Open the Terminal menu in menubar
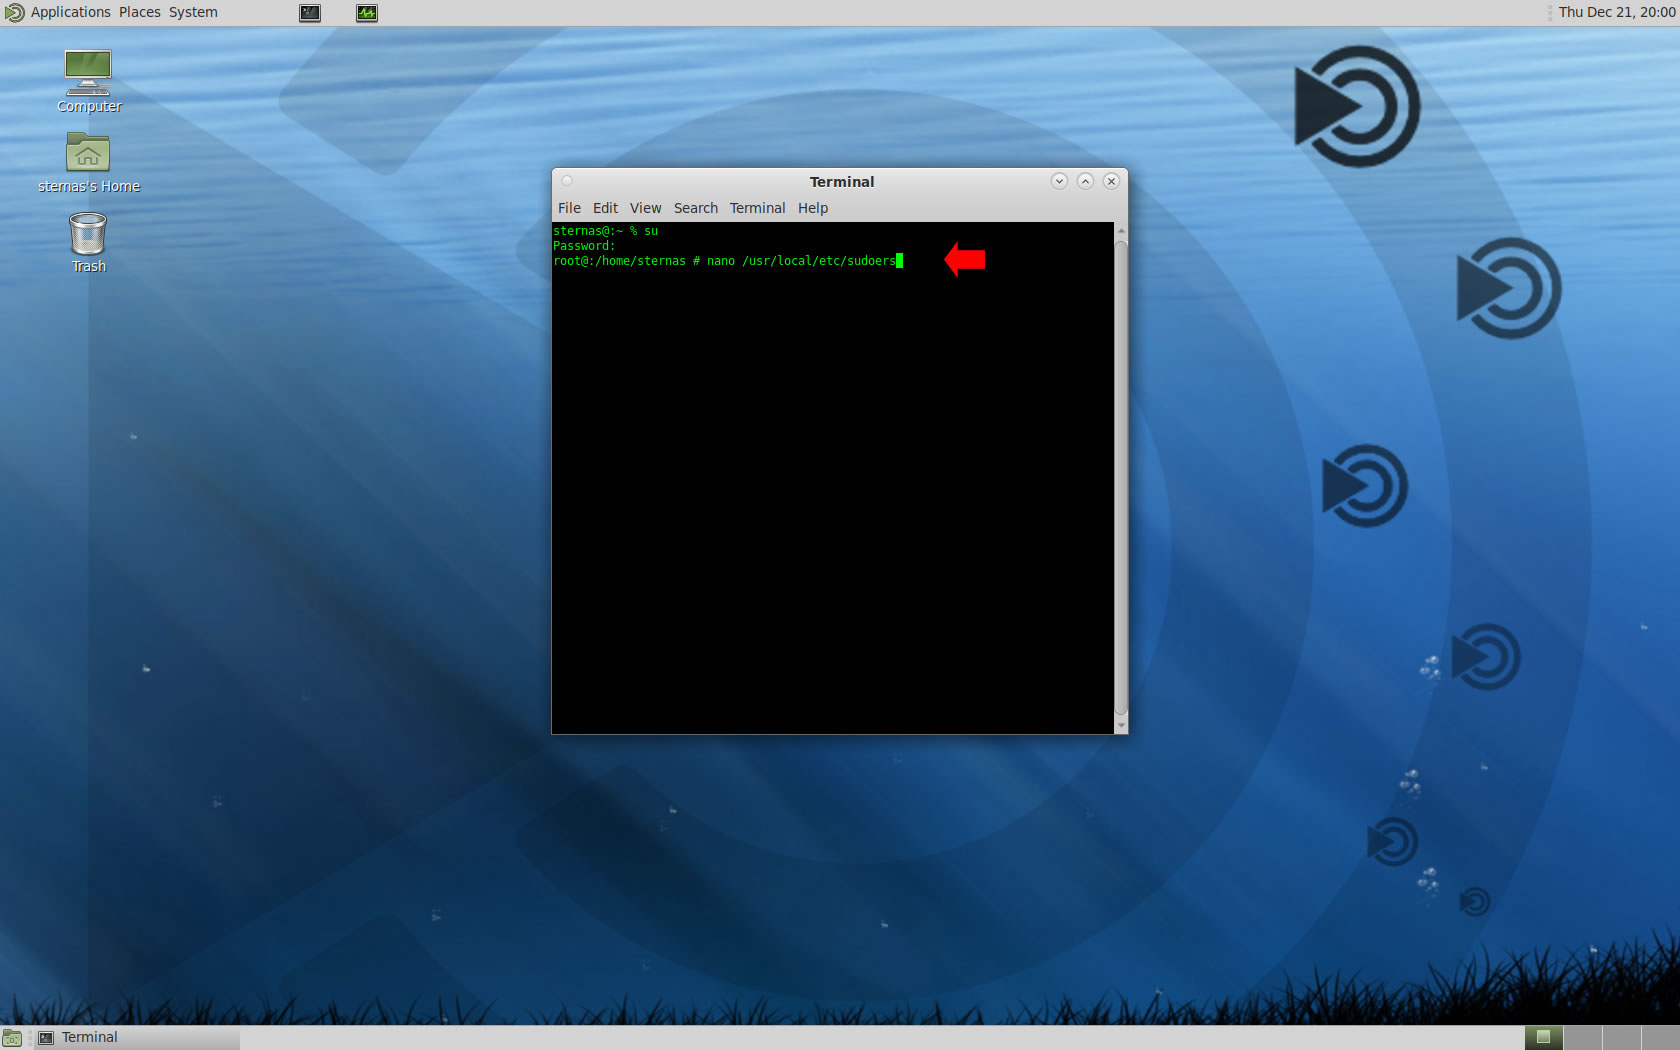The width and height of the screenshot is (1680, 1050). tap(757, 208)
